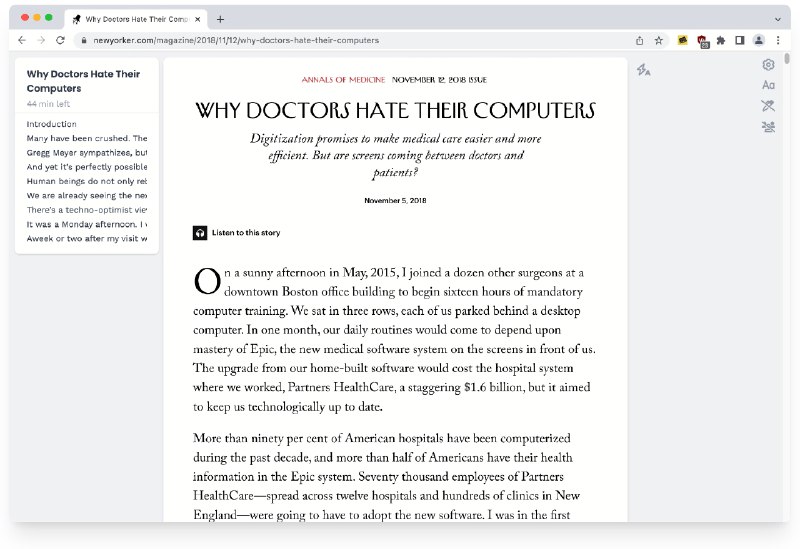Screen dimensions: 800x549
Task: Open the Extensions puzzle piece menu
Action: click(x=721, y=40)
